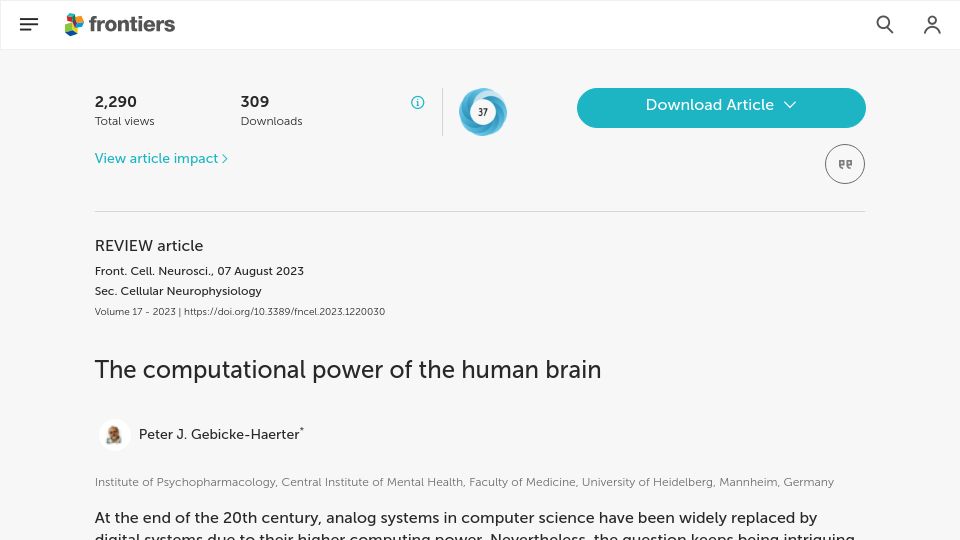Screen dimensions: 960x540
Task: Click the Total views label
Action: [124, 121]
